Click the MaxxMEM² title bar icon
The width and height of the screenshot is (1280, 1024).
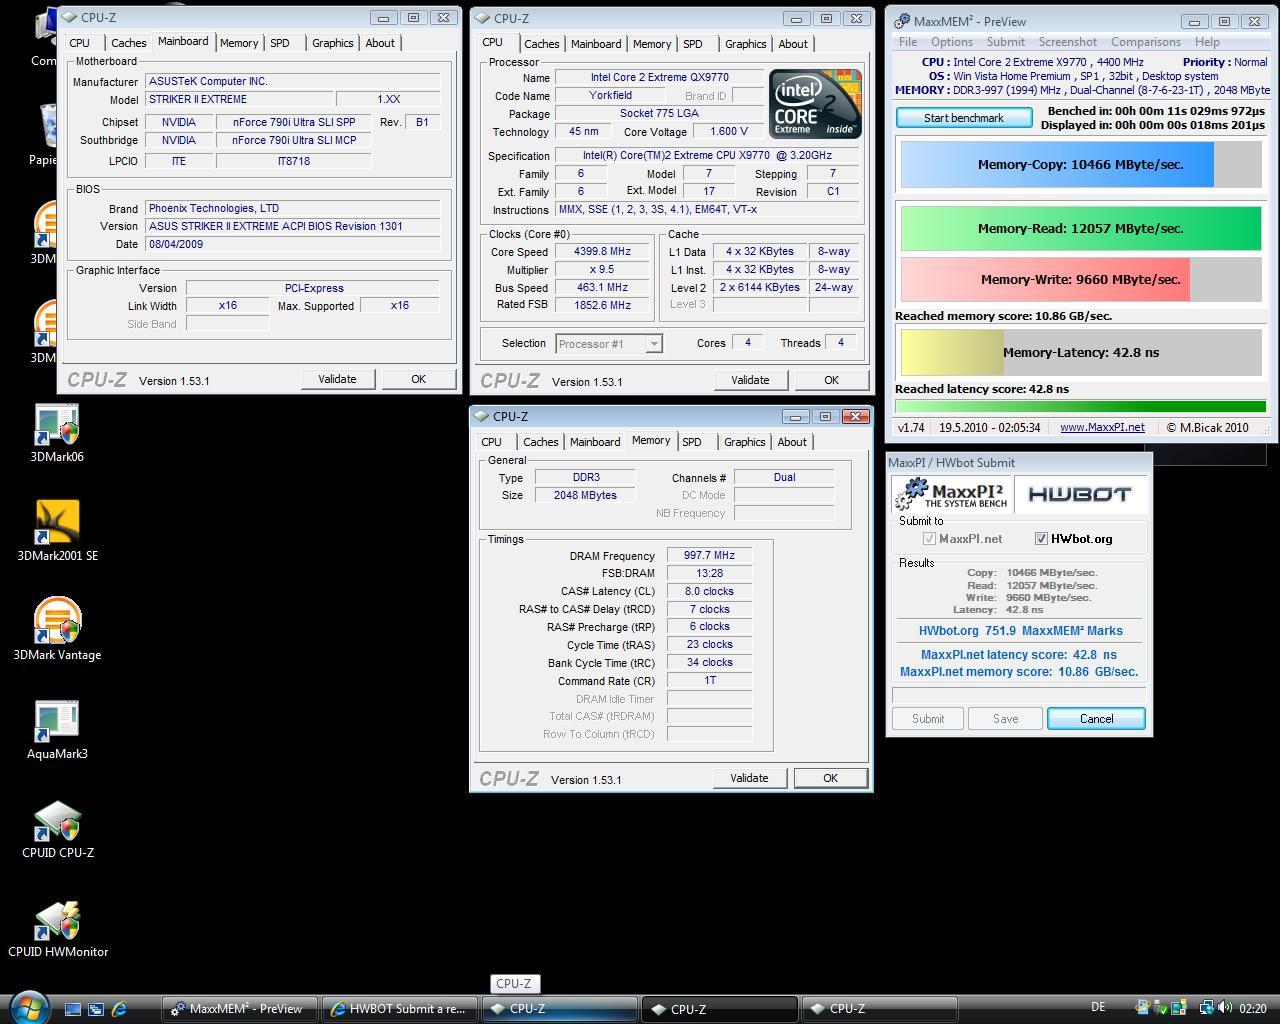click(x=902, y=21)
